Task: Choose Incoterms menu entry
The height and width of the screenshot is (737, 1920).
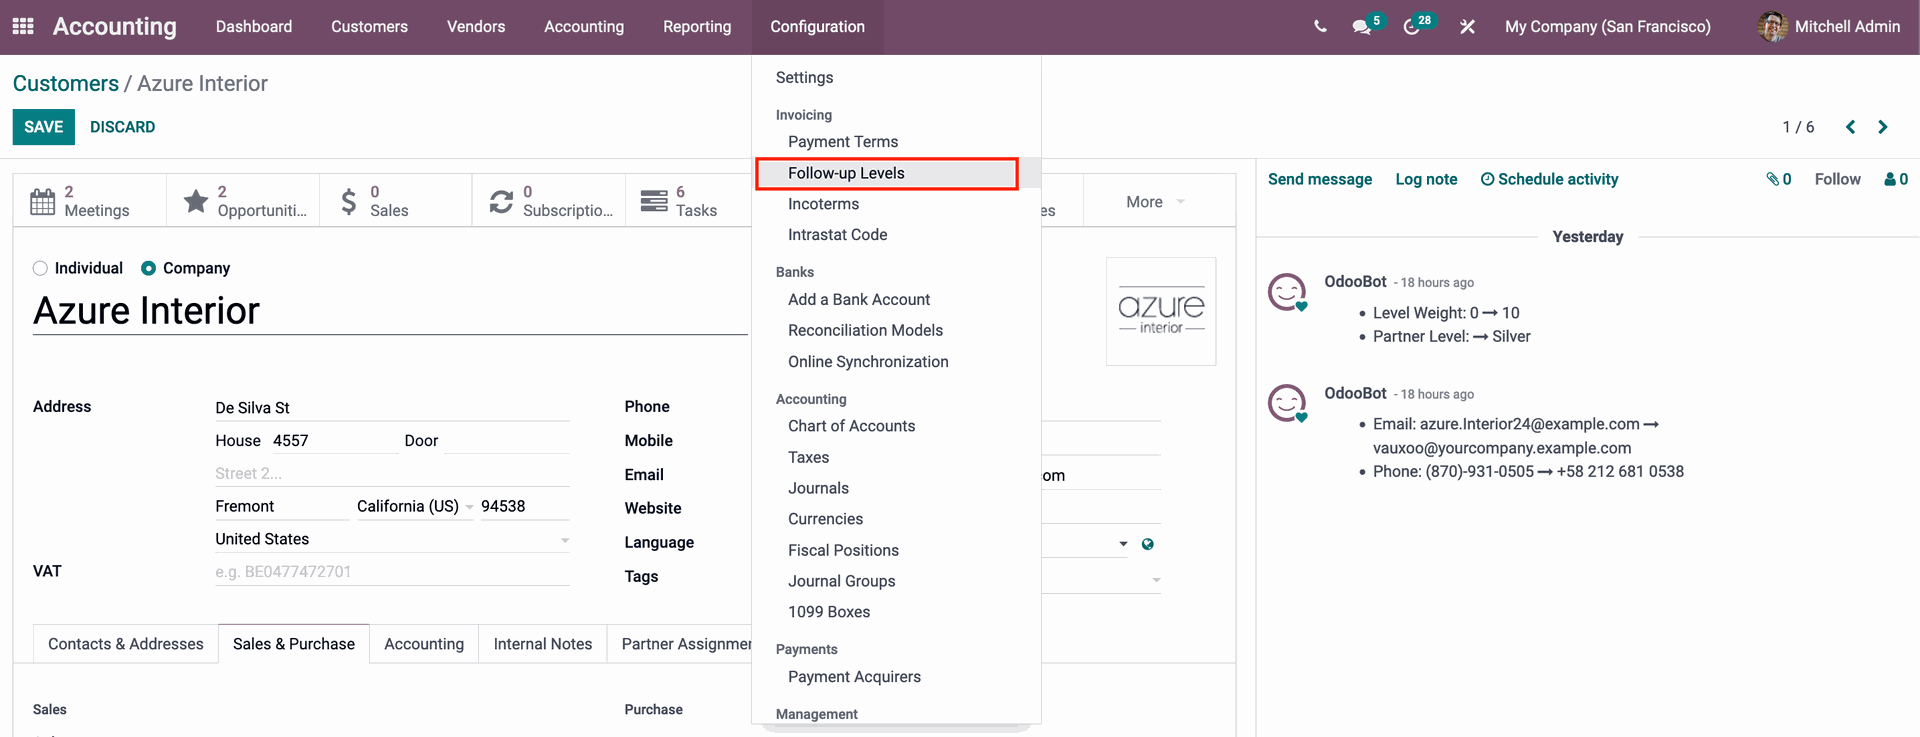Action: [823, 204]
